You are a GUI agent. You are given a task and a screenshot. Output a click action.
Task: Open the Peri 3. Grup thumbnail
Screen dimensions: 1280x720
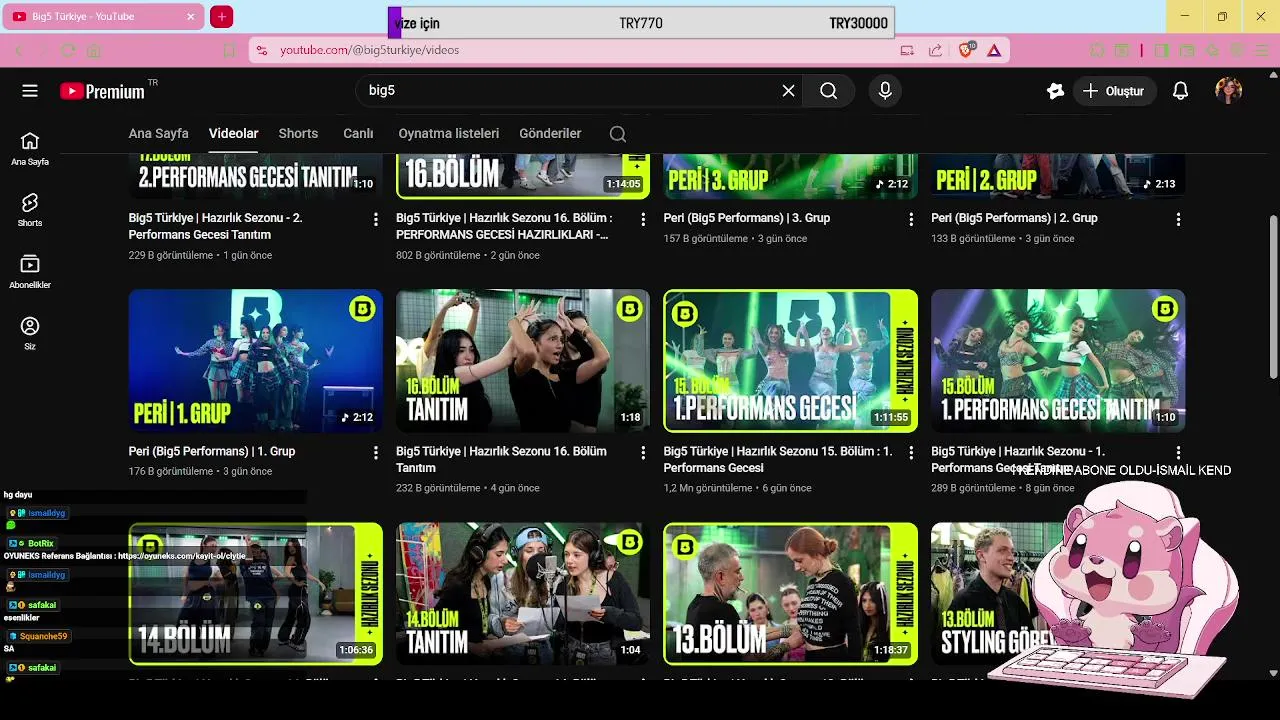791,177
